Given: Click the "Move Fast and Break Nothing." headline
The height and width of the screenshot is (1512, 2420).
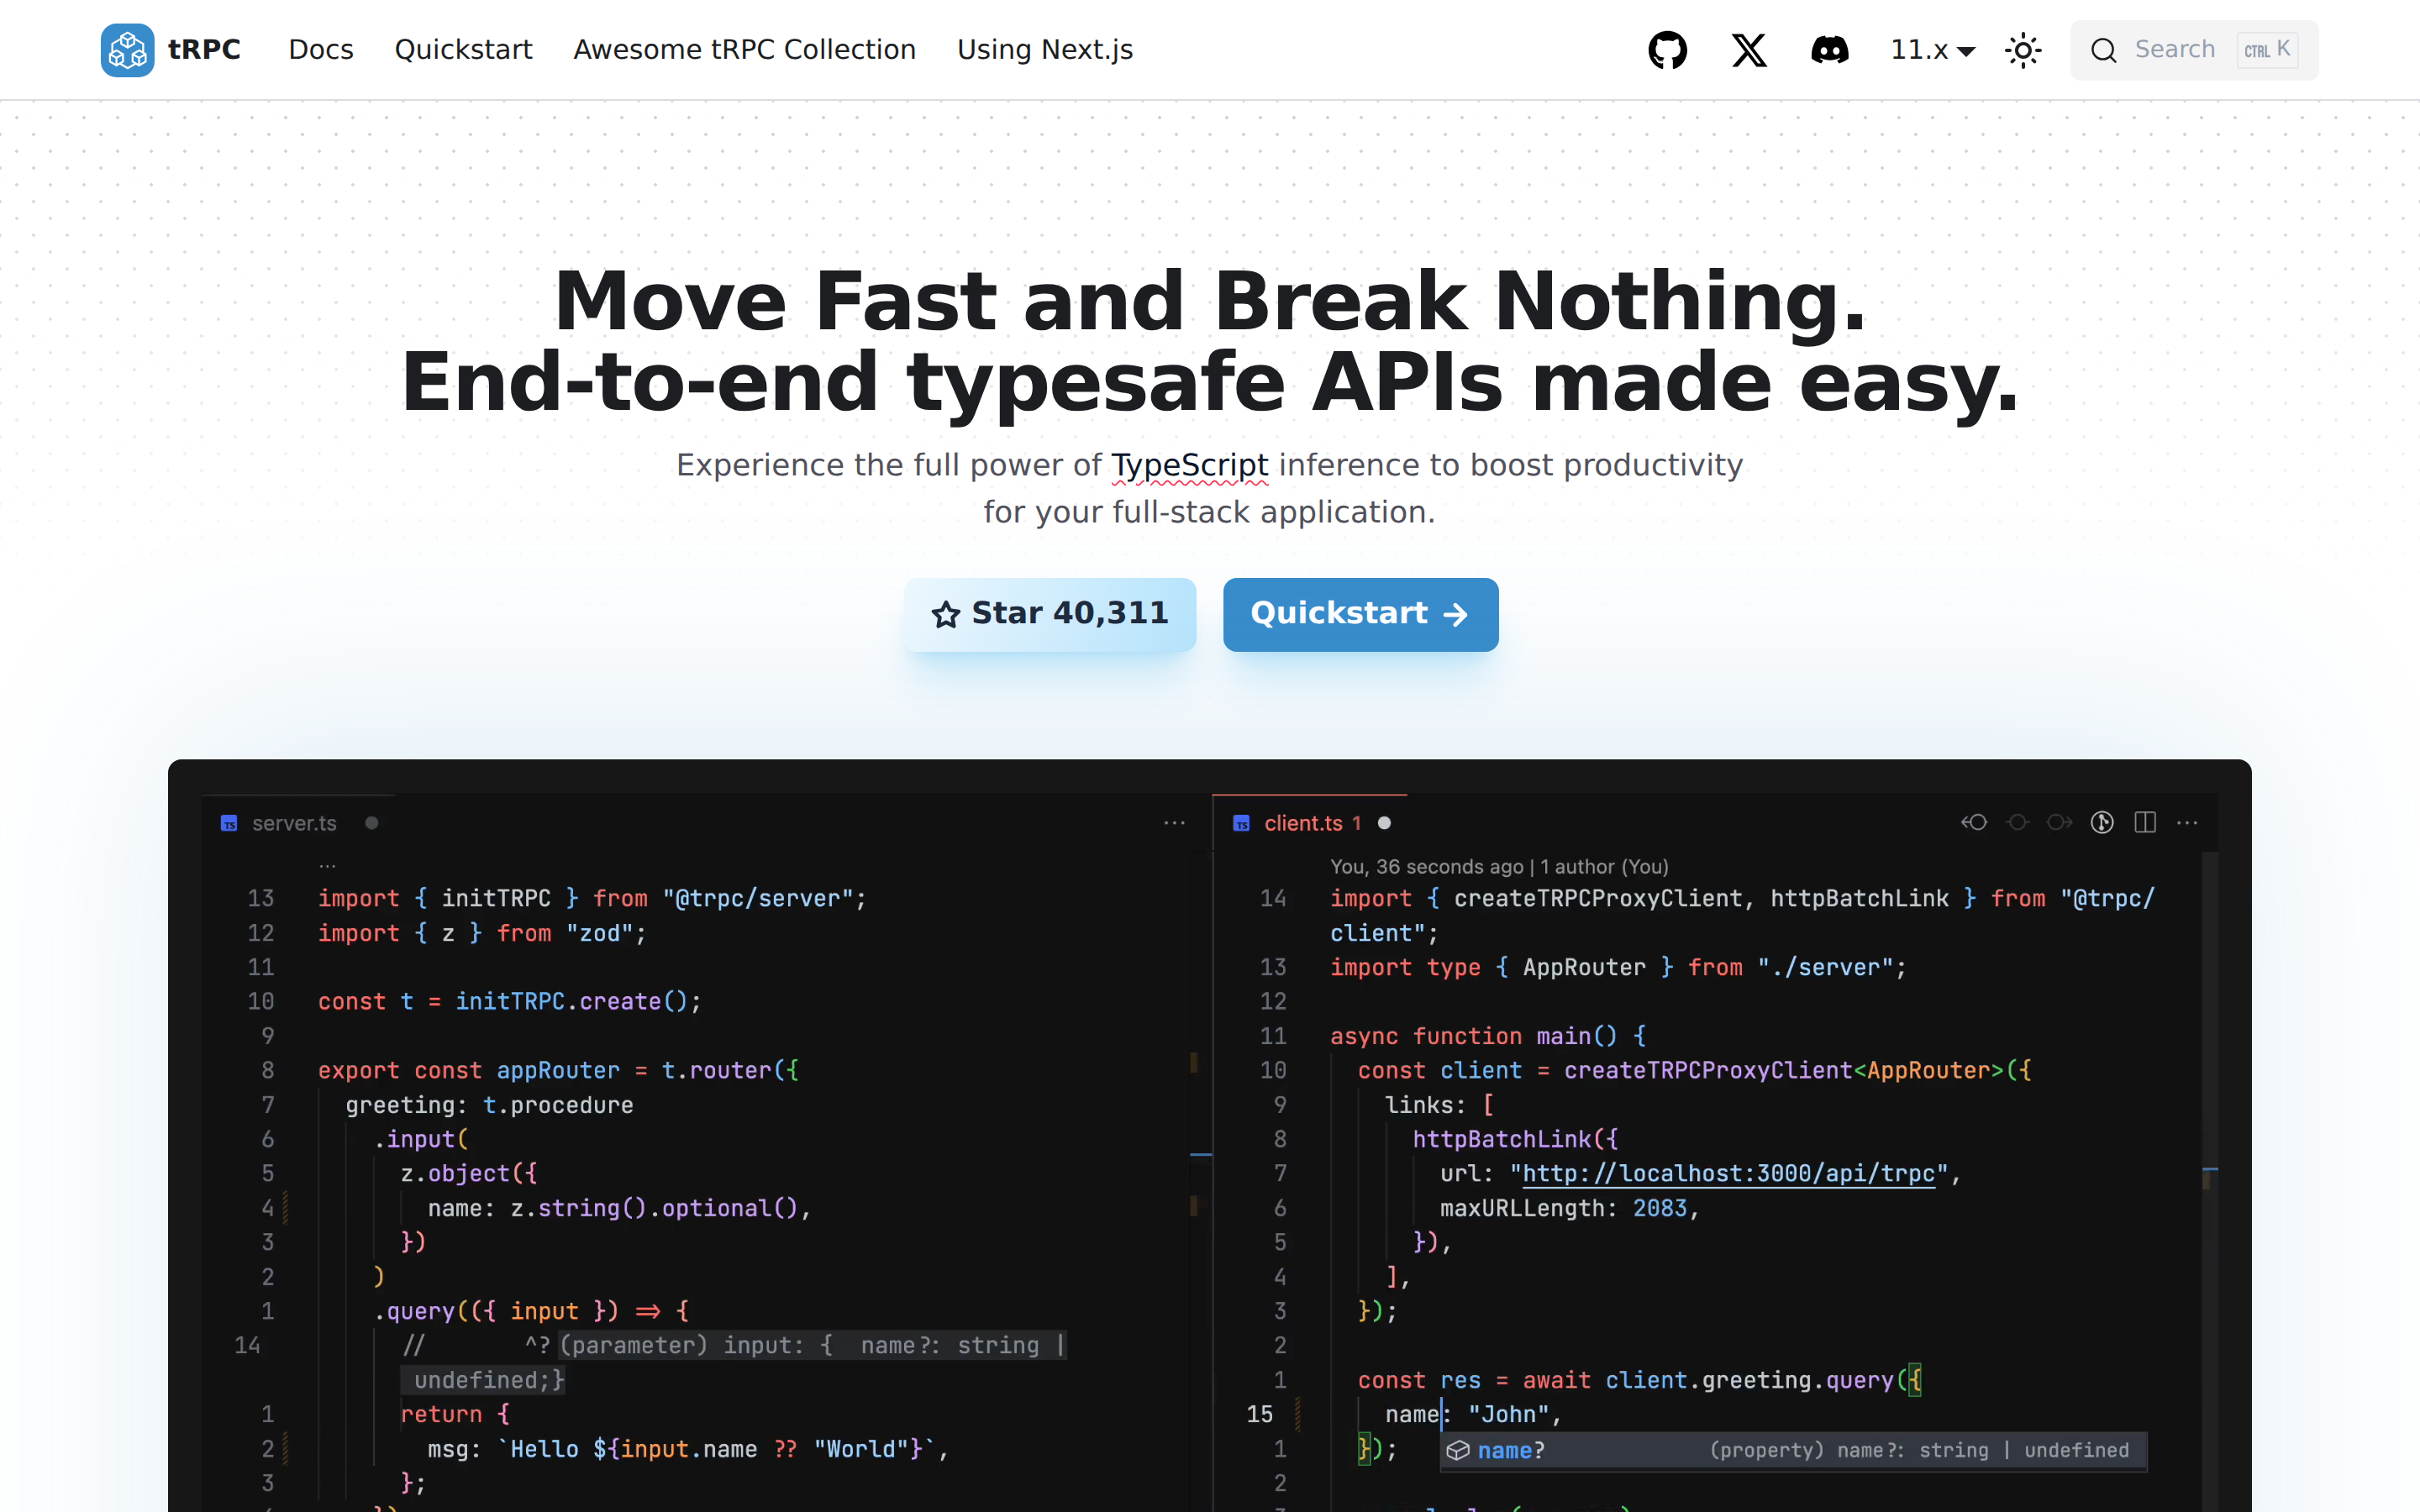Looking at the screenshot, I should (x=1210, y=301).
